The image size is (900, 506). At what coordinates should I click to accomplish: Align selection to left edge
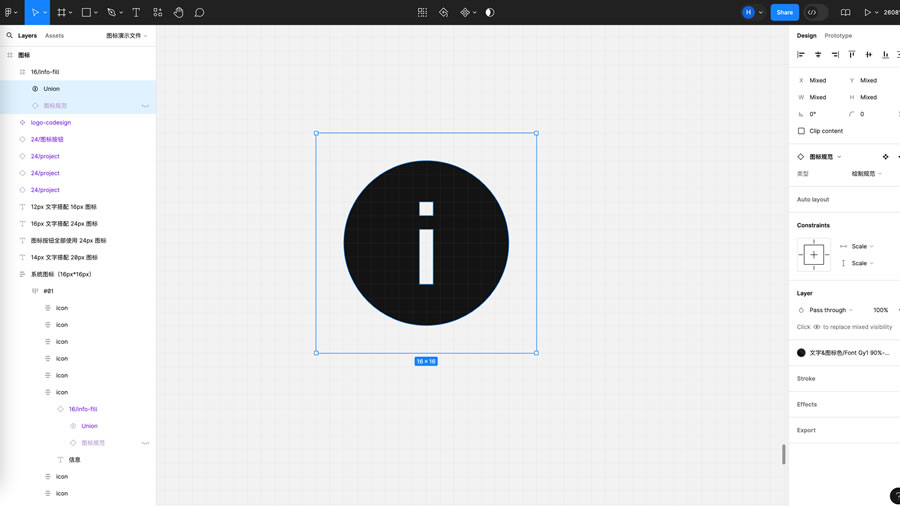click(x=801, y=55)
